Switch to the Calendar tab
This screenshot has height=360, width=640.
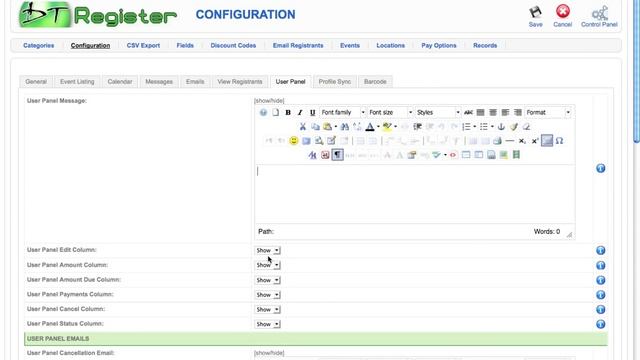click(120, 82)
